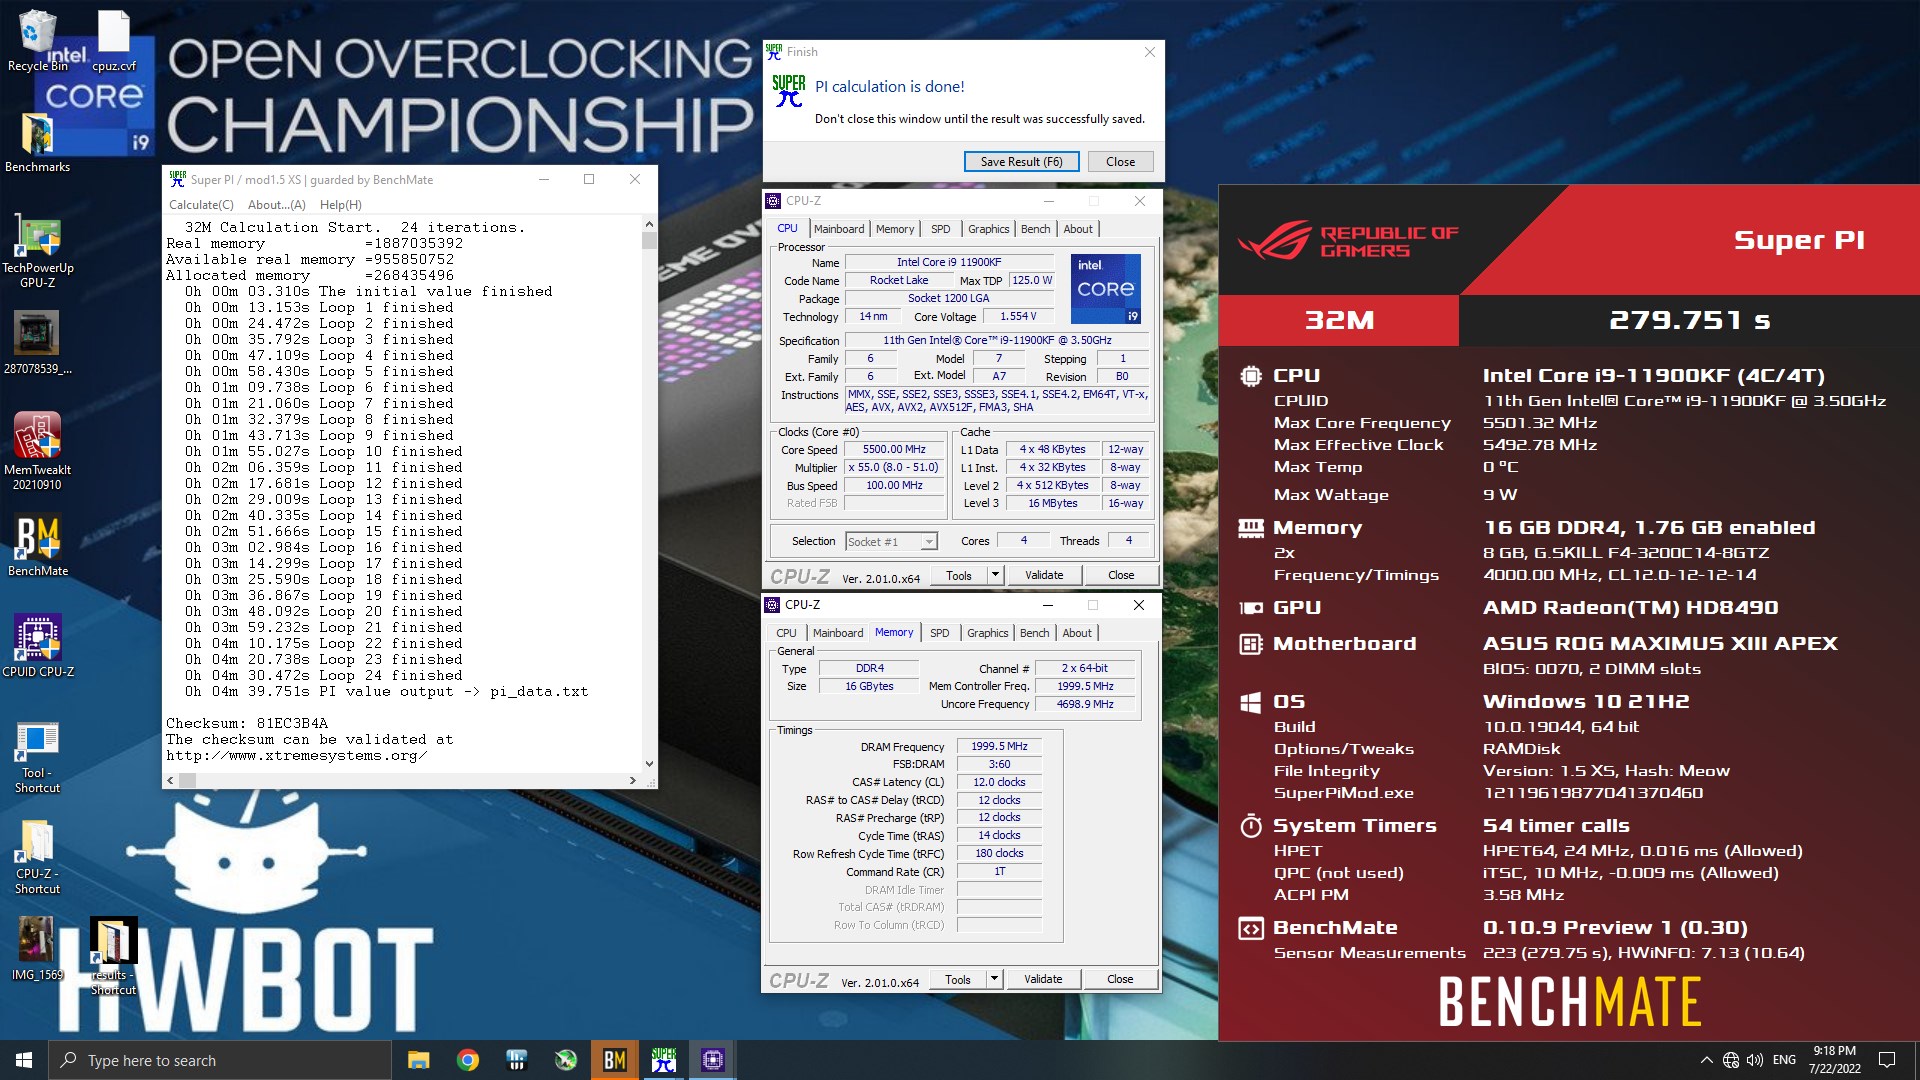Launch the MemTweakIt 20210910 desktop icon

click(37, 450)
